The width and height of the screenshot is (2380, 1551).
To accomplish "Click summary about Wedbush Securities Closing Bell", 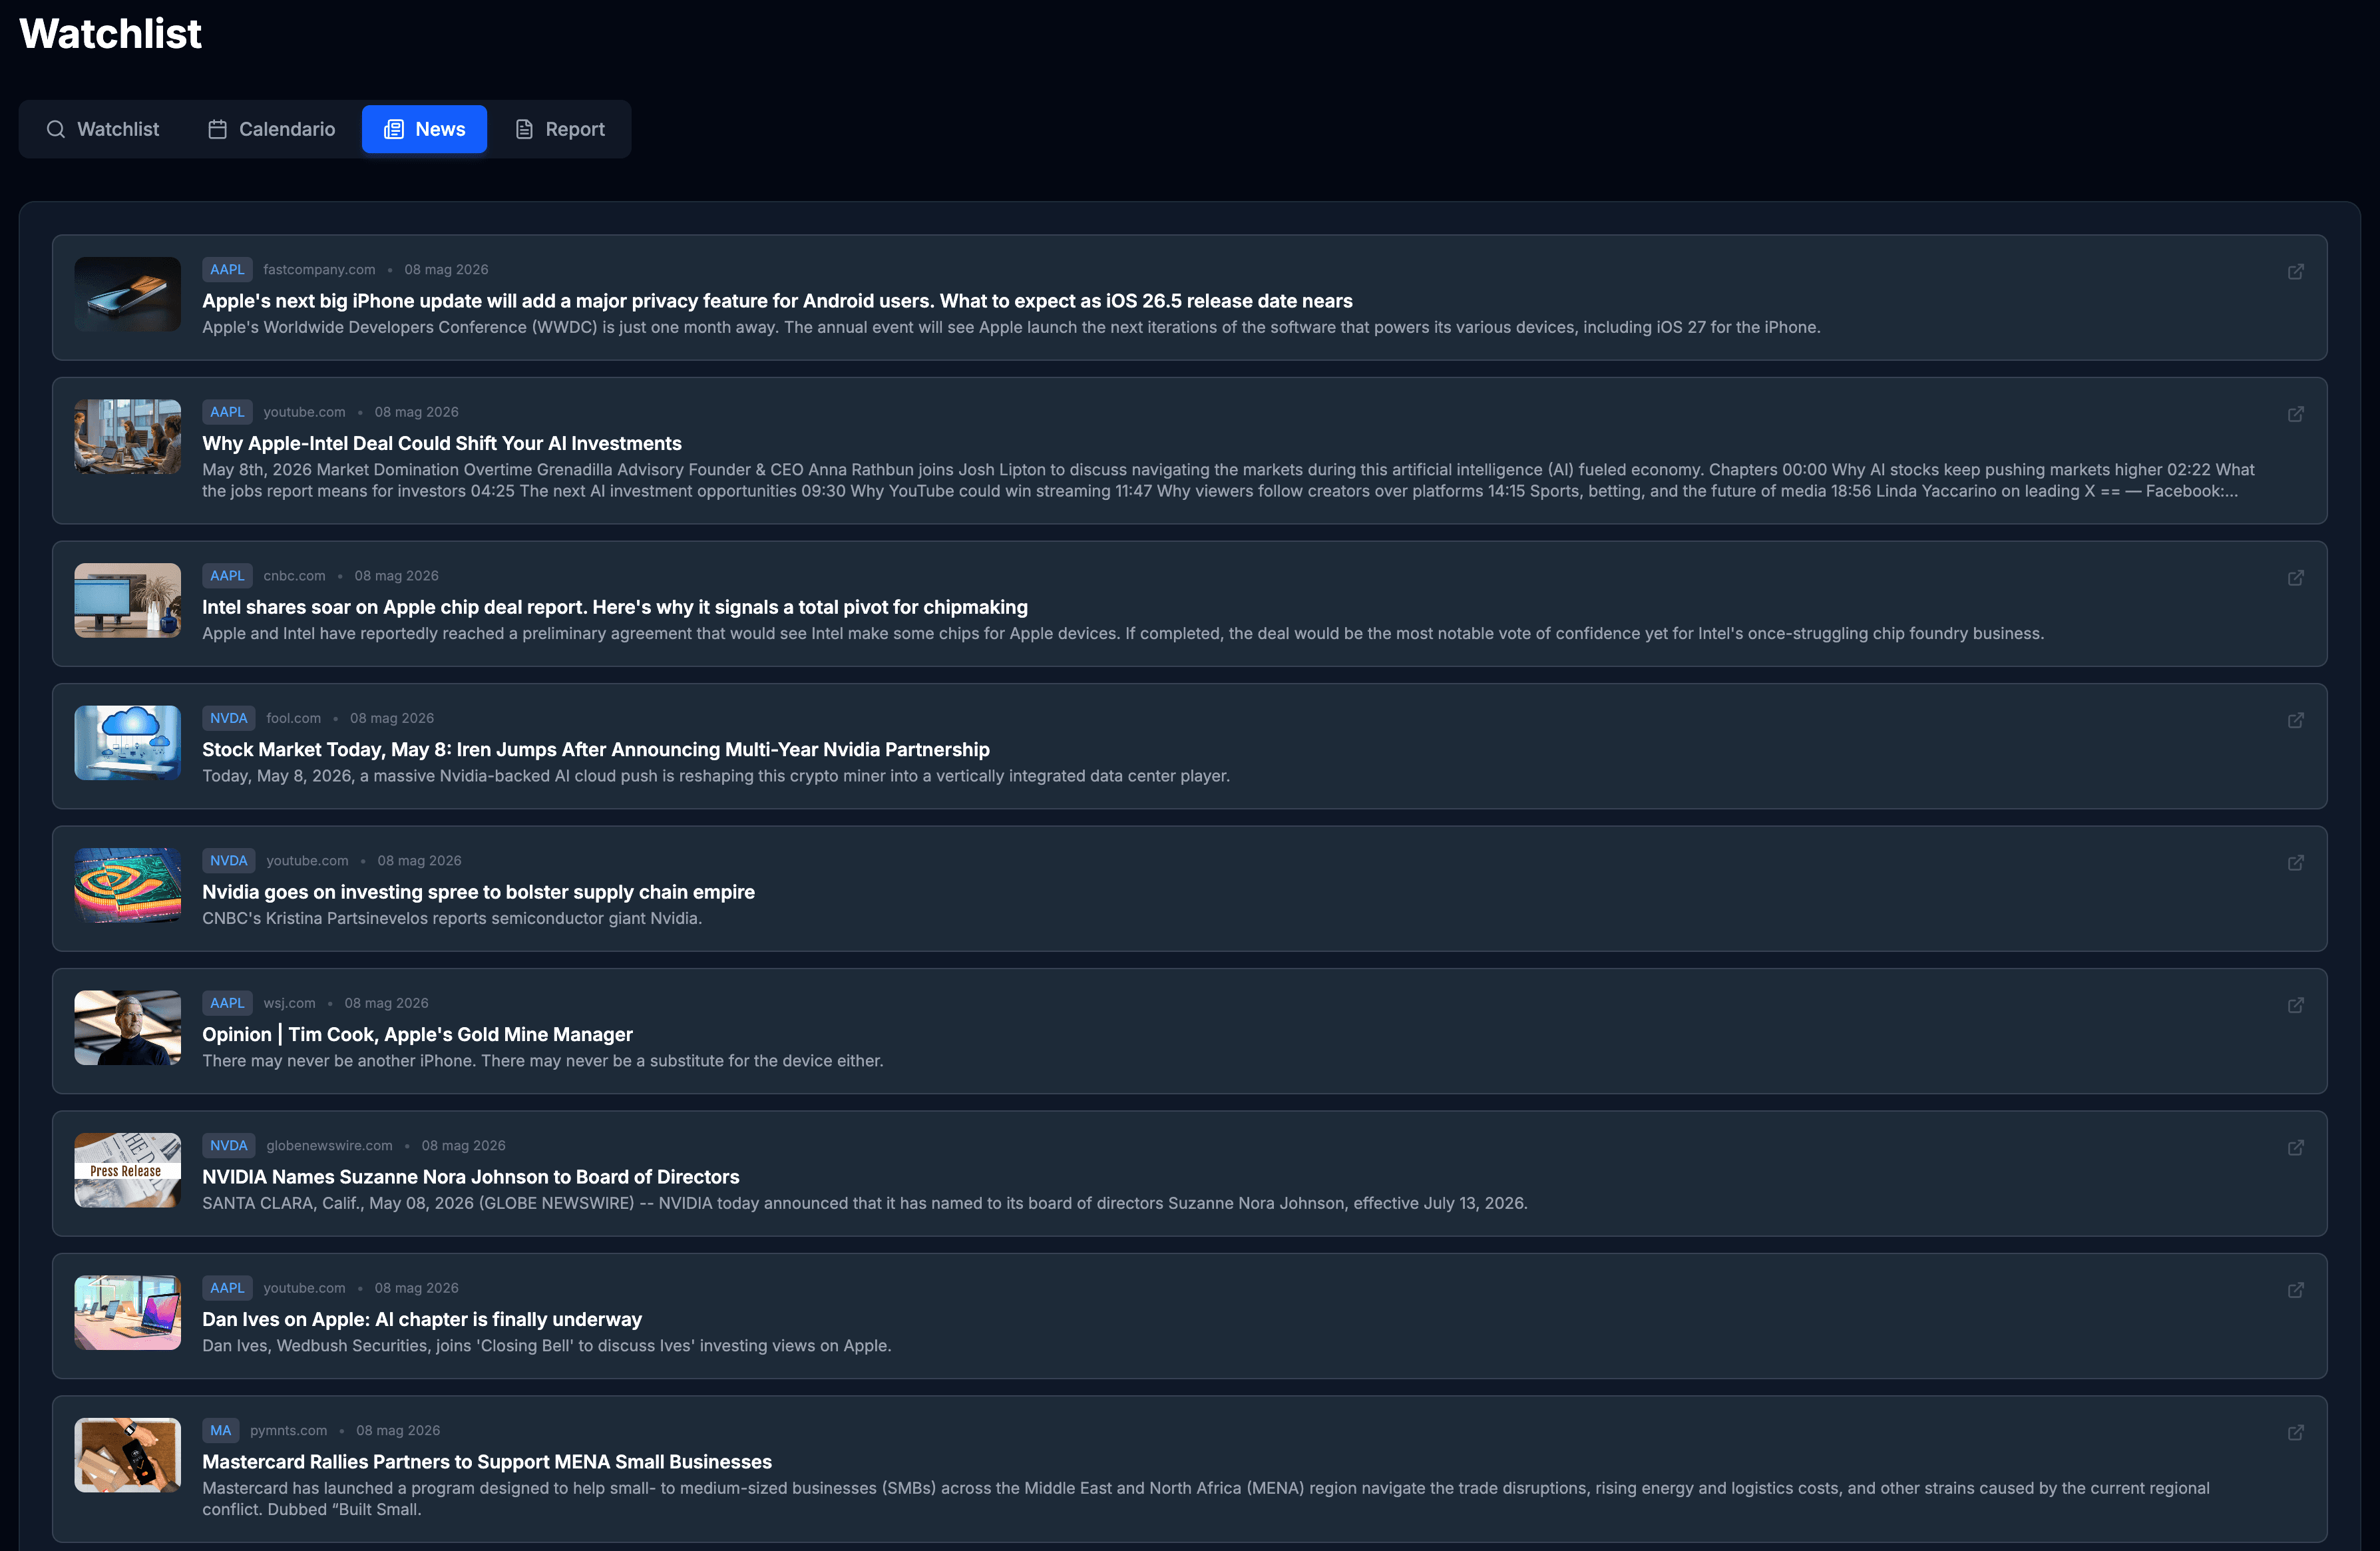I will (546, 1346).
